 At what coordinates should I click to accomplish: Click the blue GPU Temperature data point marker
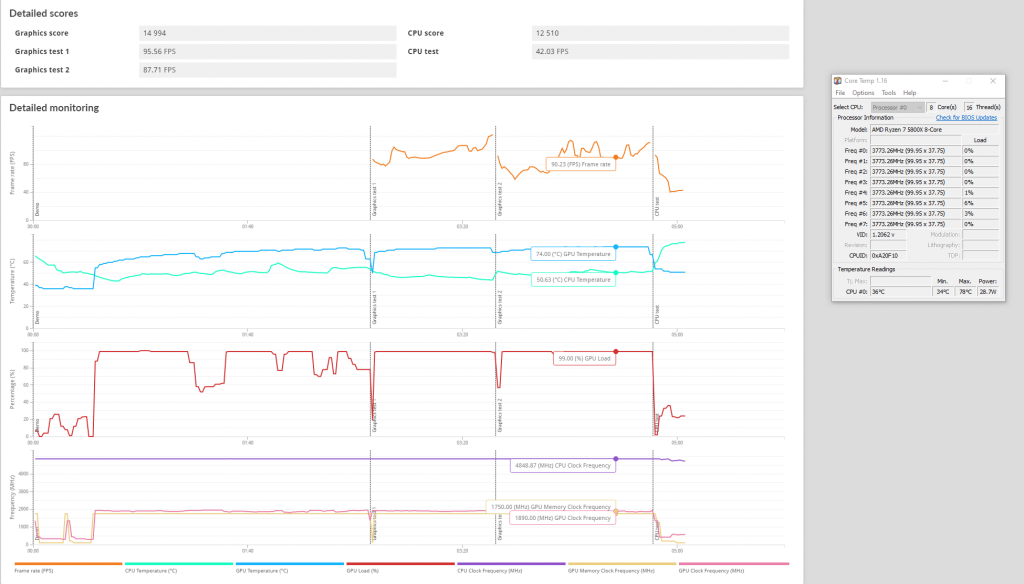tap(616, 247)
